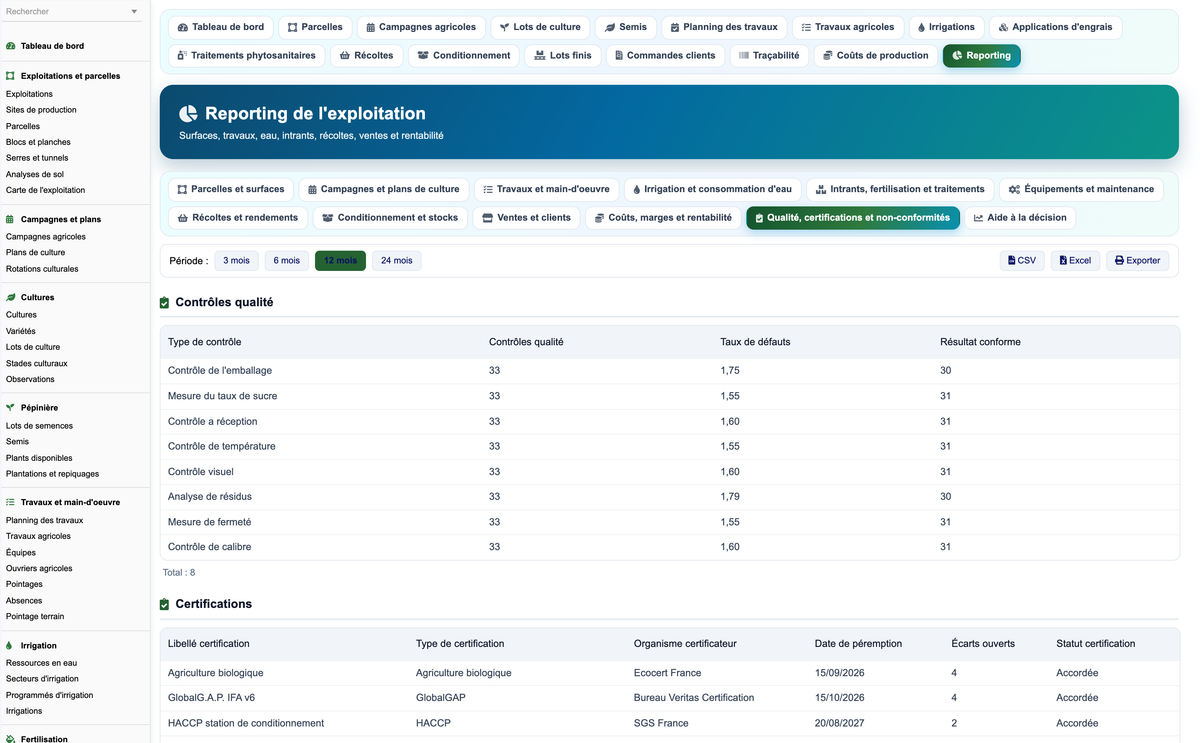Click the Aide à la décision chart icon
1200x743 pixels.
[x=978, y=218]
